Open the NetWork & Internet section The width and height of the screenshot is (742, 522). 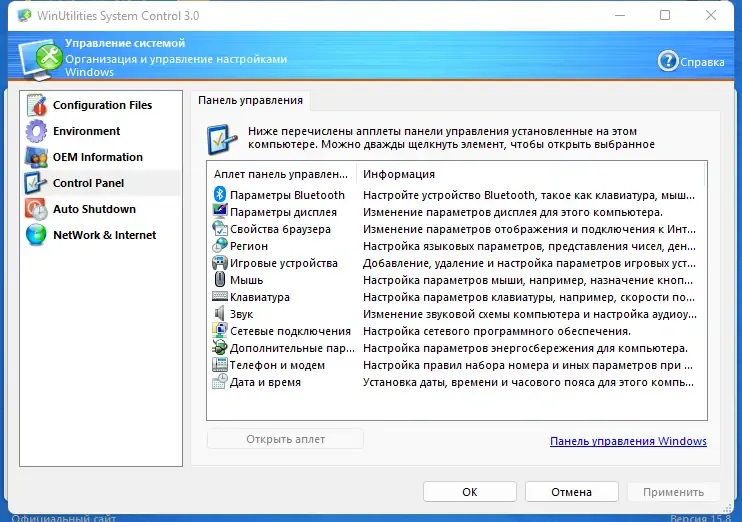[x=101, y=235]
